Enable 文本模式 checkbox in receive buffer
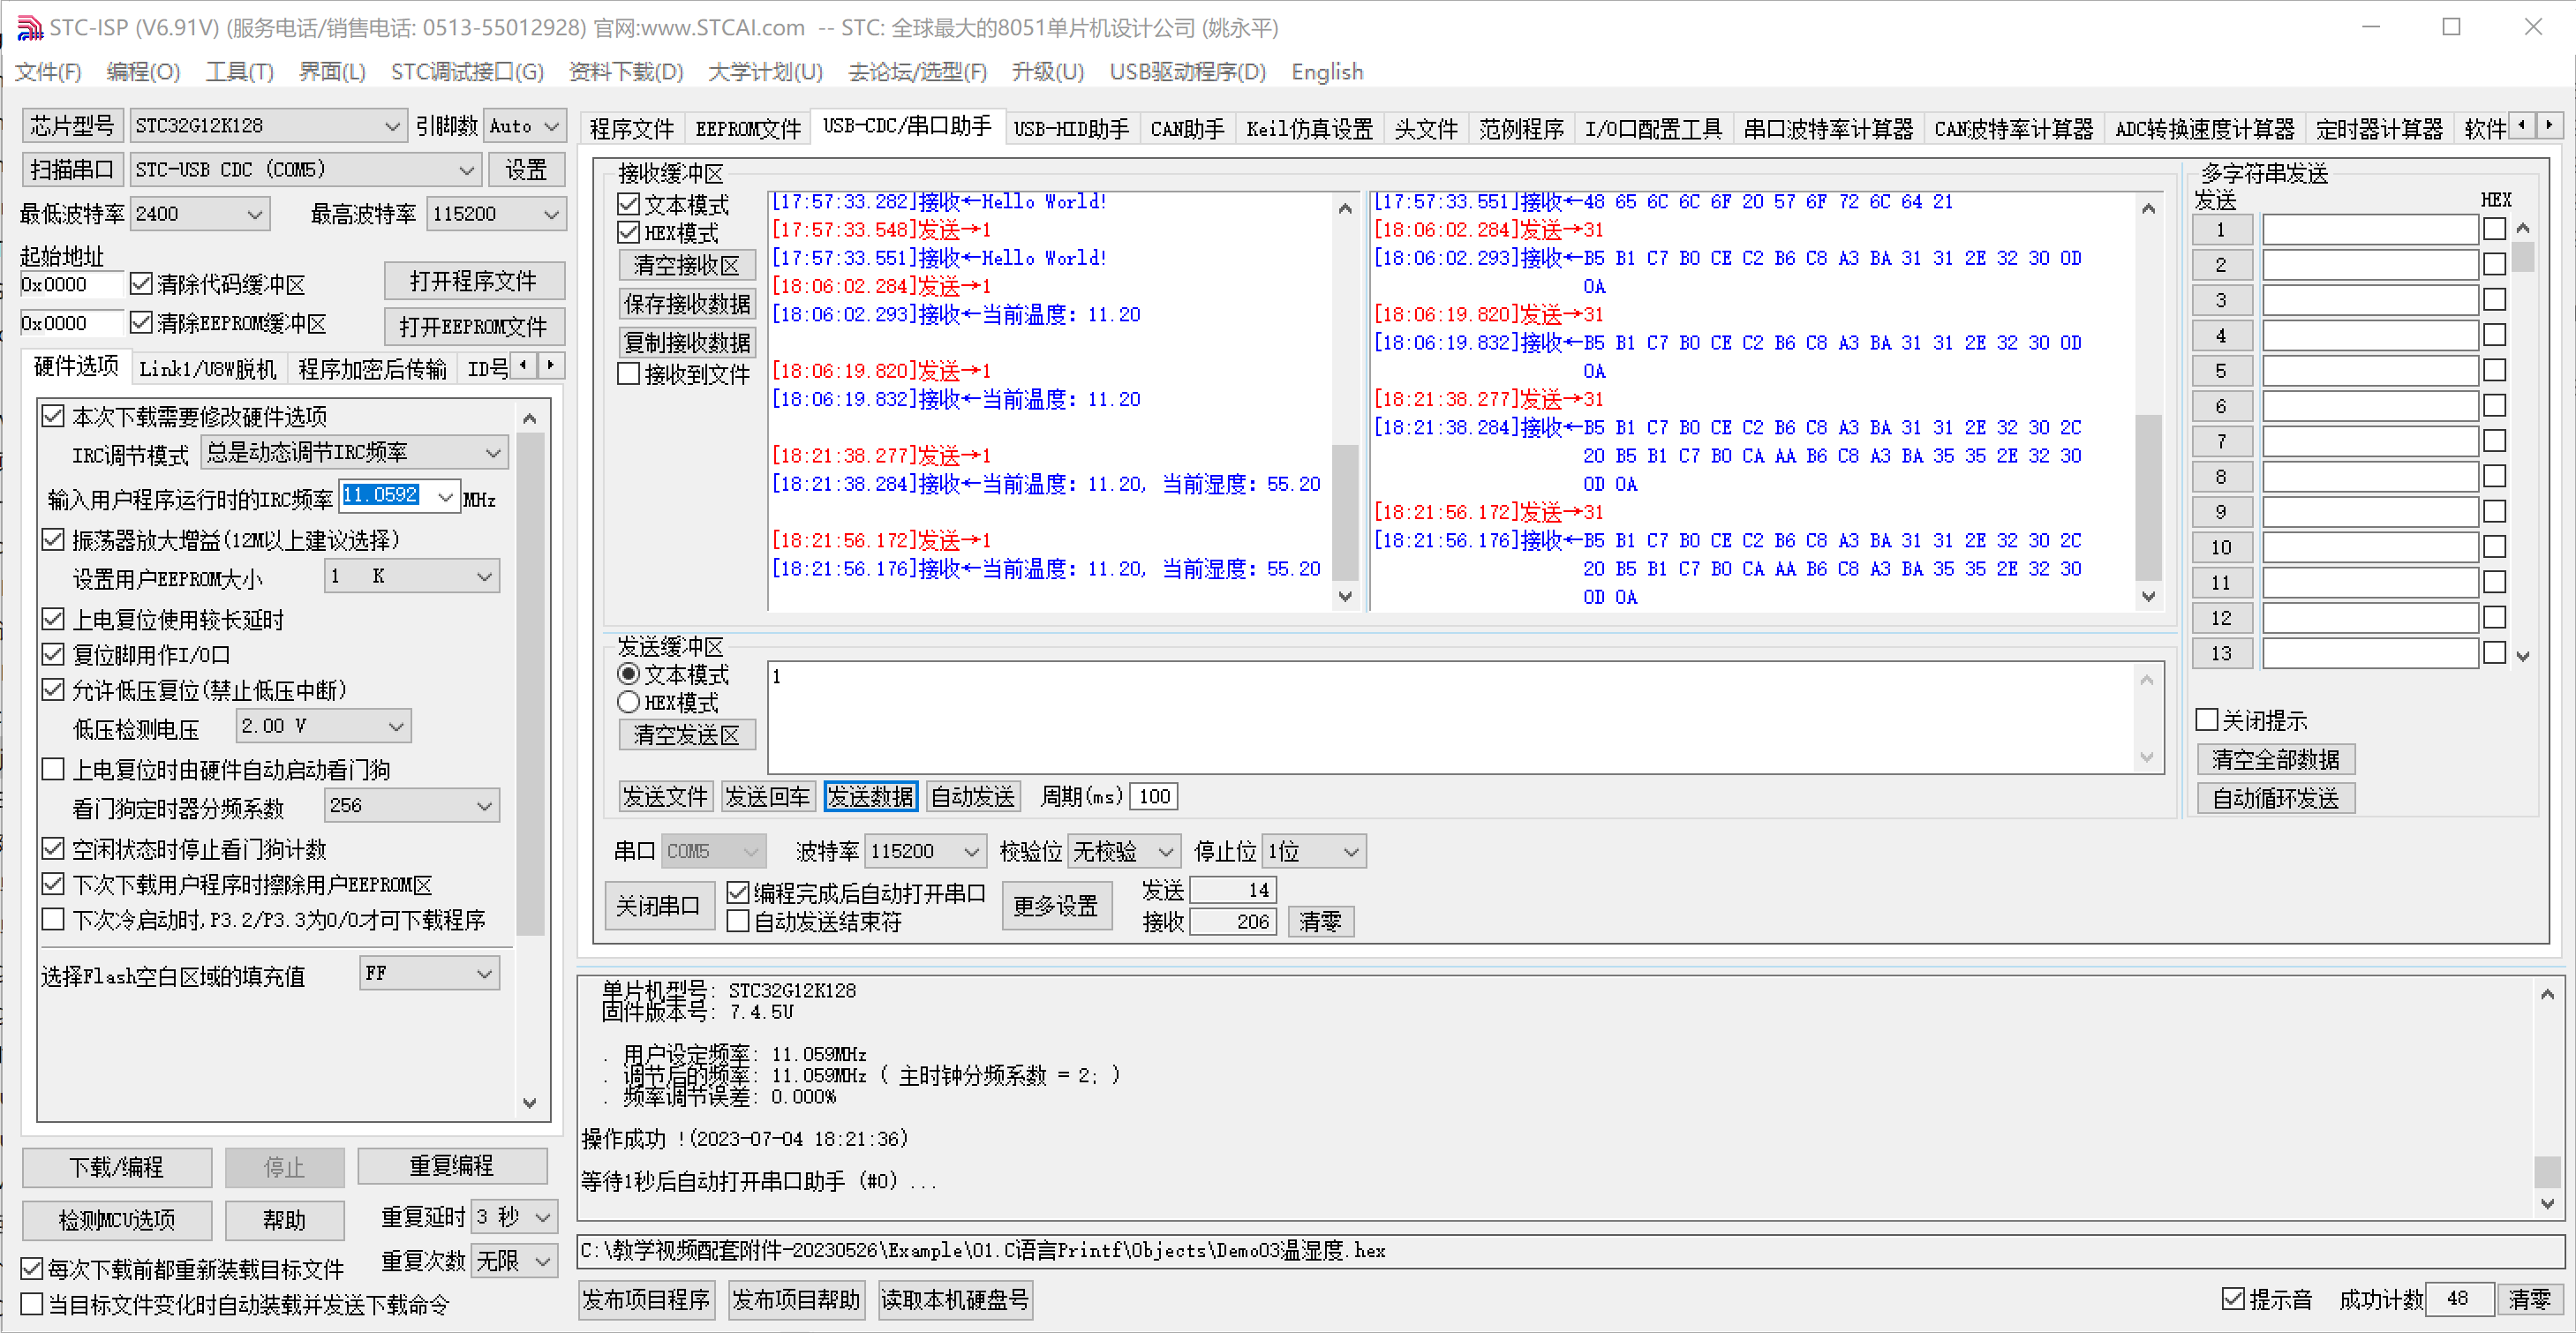 pyautogui.click(x=628, y=205)
